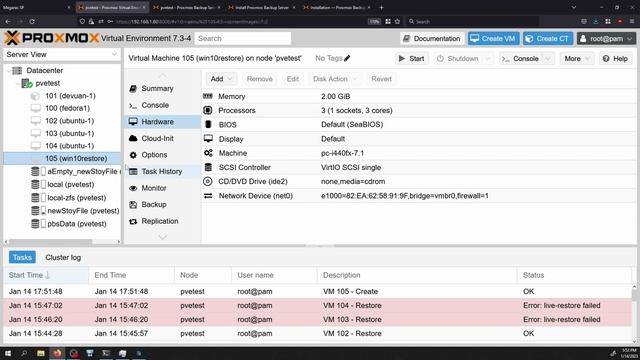Focus the Proxmox search field
The image size is (640, 360).
(243, 38)
